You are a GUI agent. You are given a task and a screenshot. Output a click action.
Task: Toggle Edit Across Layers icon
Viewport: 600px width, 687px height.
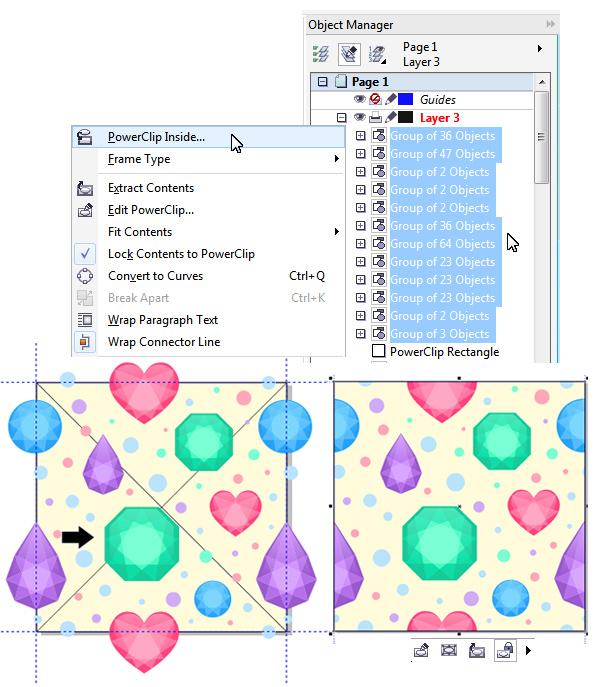point(349,54)
